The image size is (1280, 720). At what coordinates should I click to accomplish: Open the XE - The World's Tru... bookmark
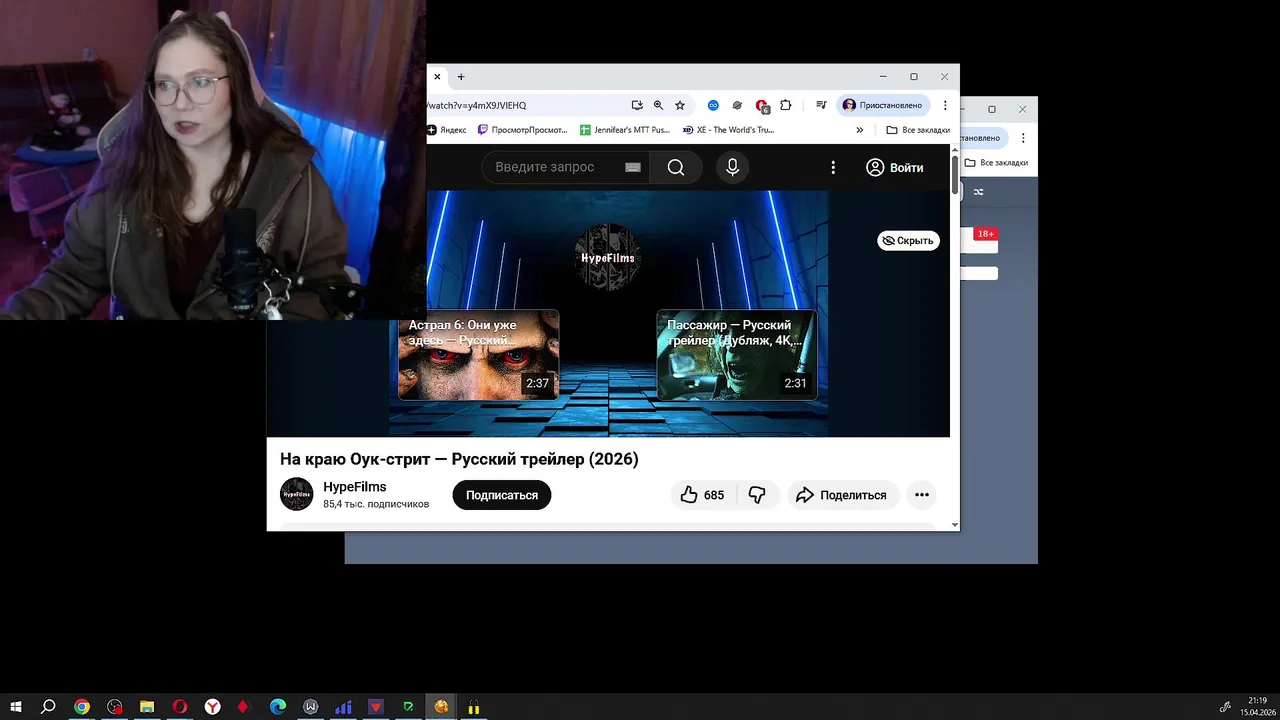point(728,130)
